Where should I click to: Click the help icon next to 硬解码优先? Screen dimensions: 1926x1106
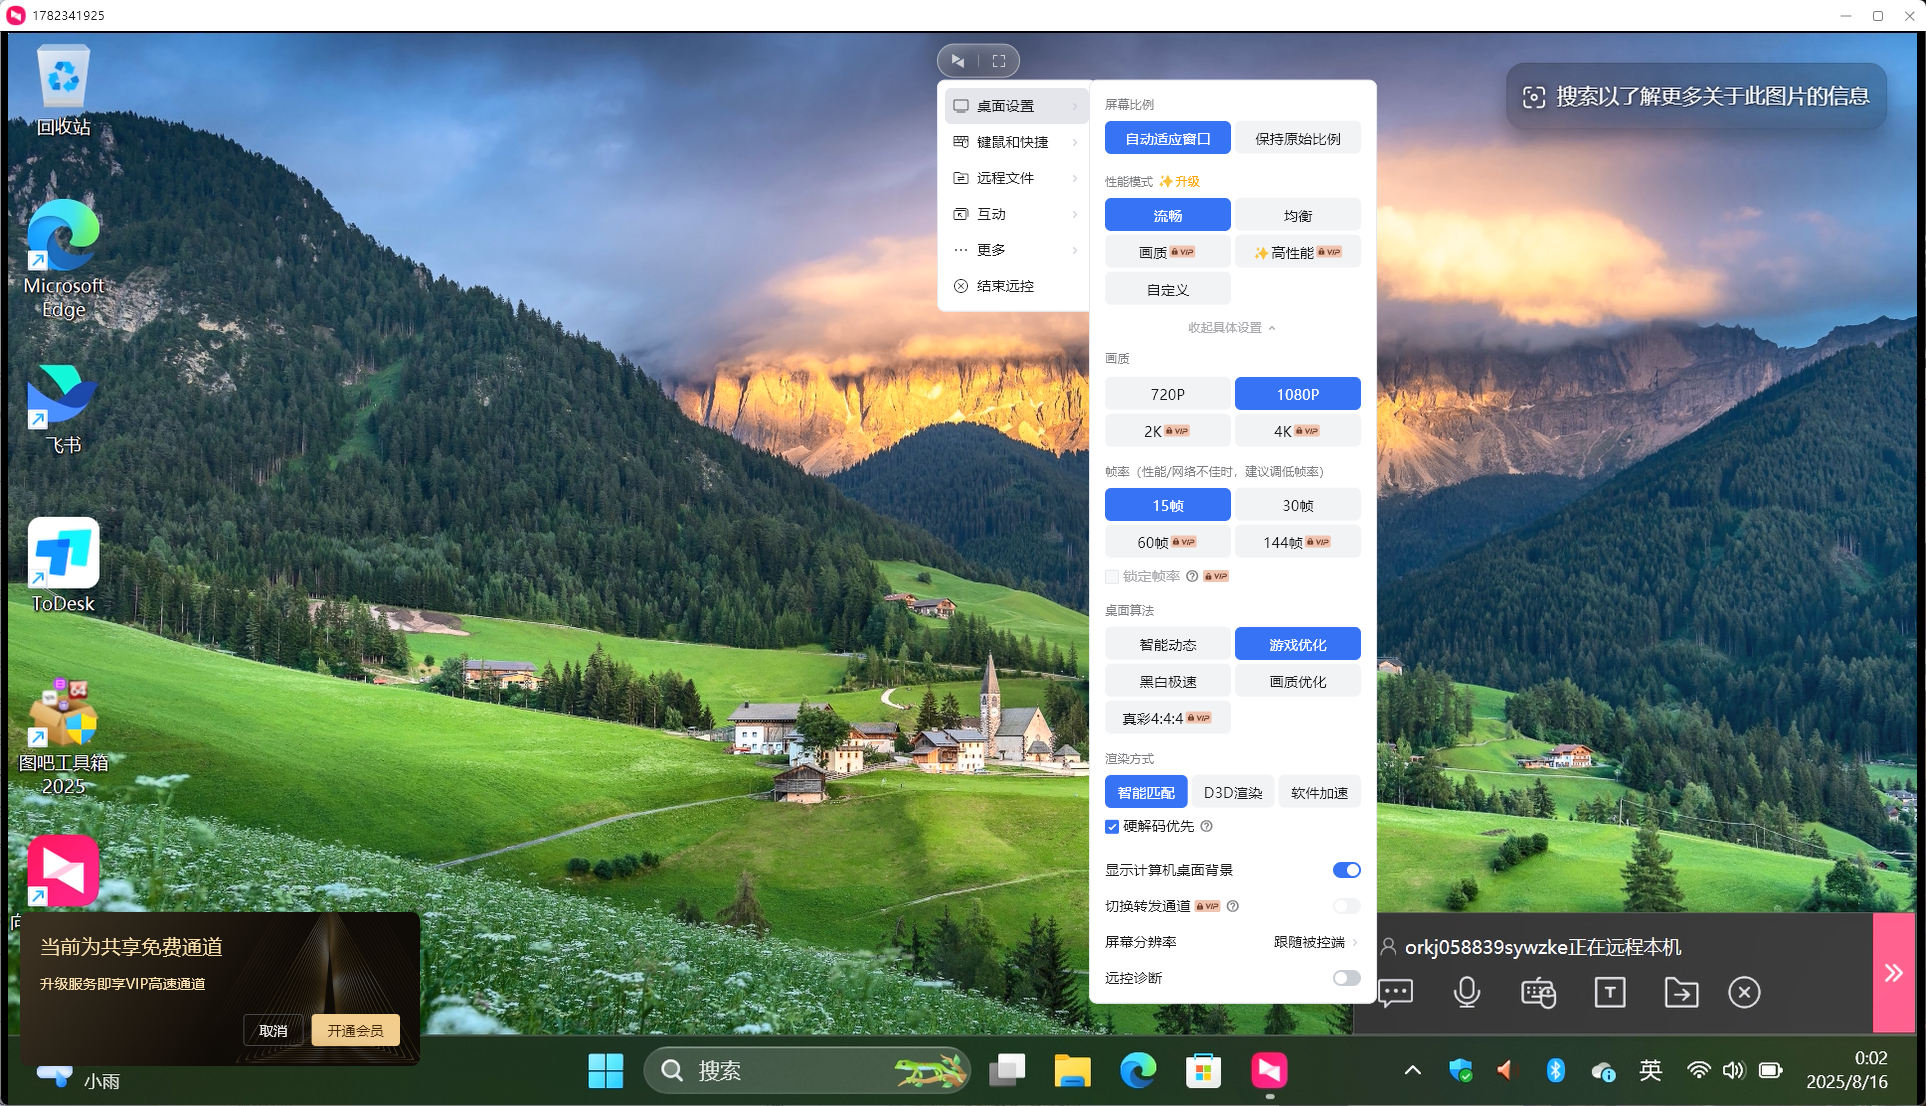[1206, 826]
